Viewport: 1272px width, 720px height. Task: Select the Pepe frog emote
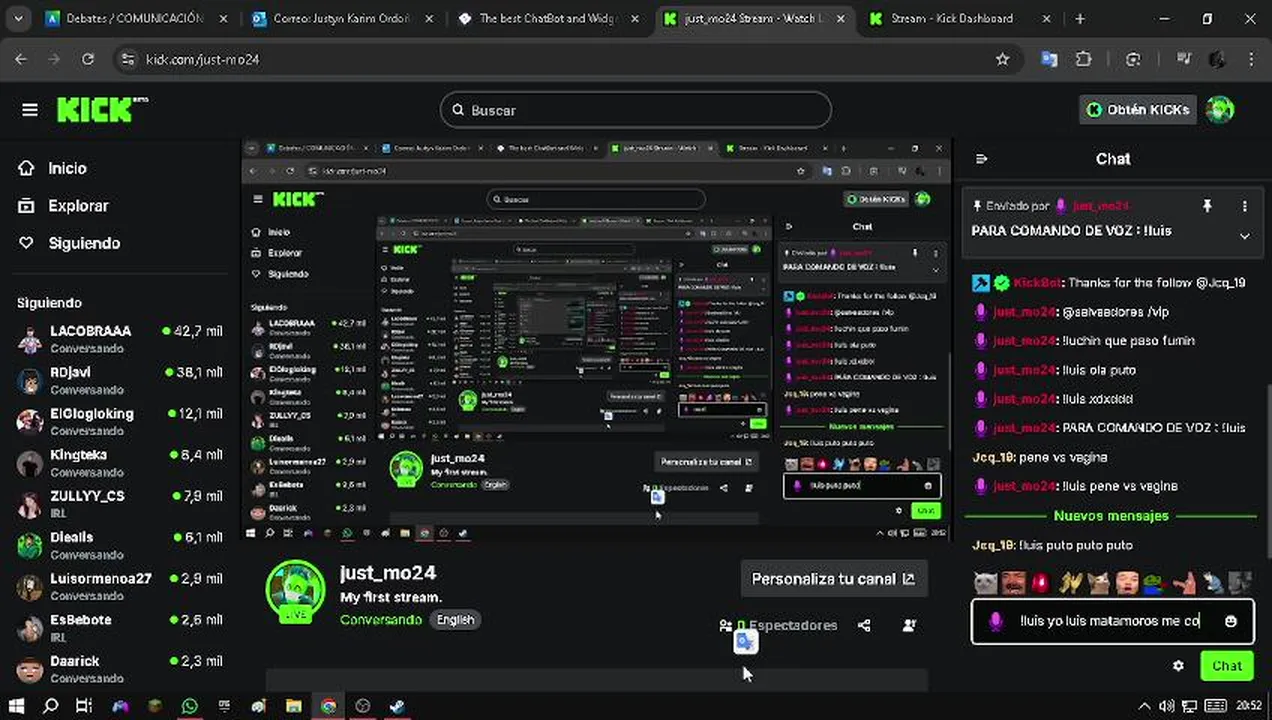point(1155,582)
